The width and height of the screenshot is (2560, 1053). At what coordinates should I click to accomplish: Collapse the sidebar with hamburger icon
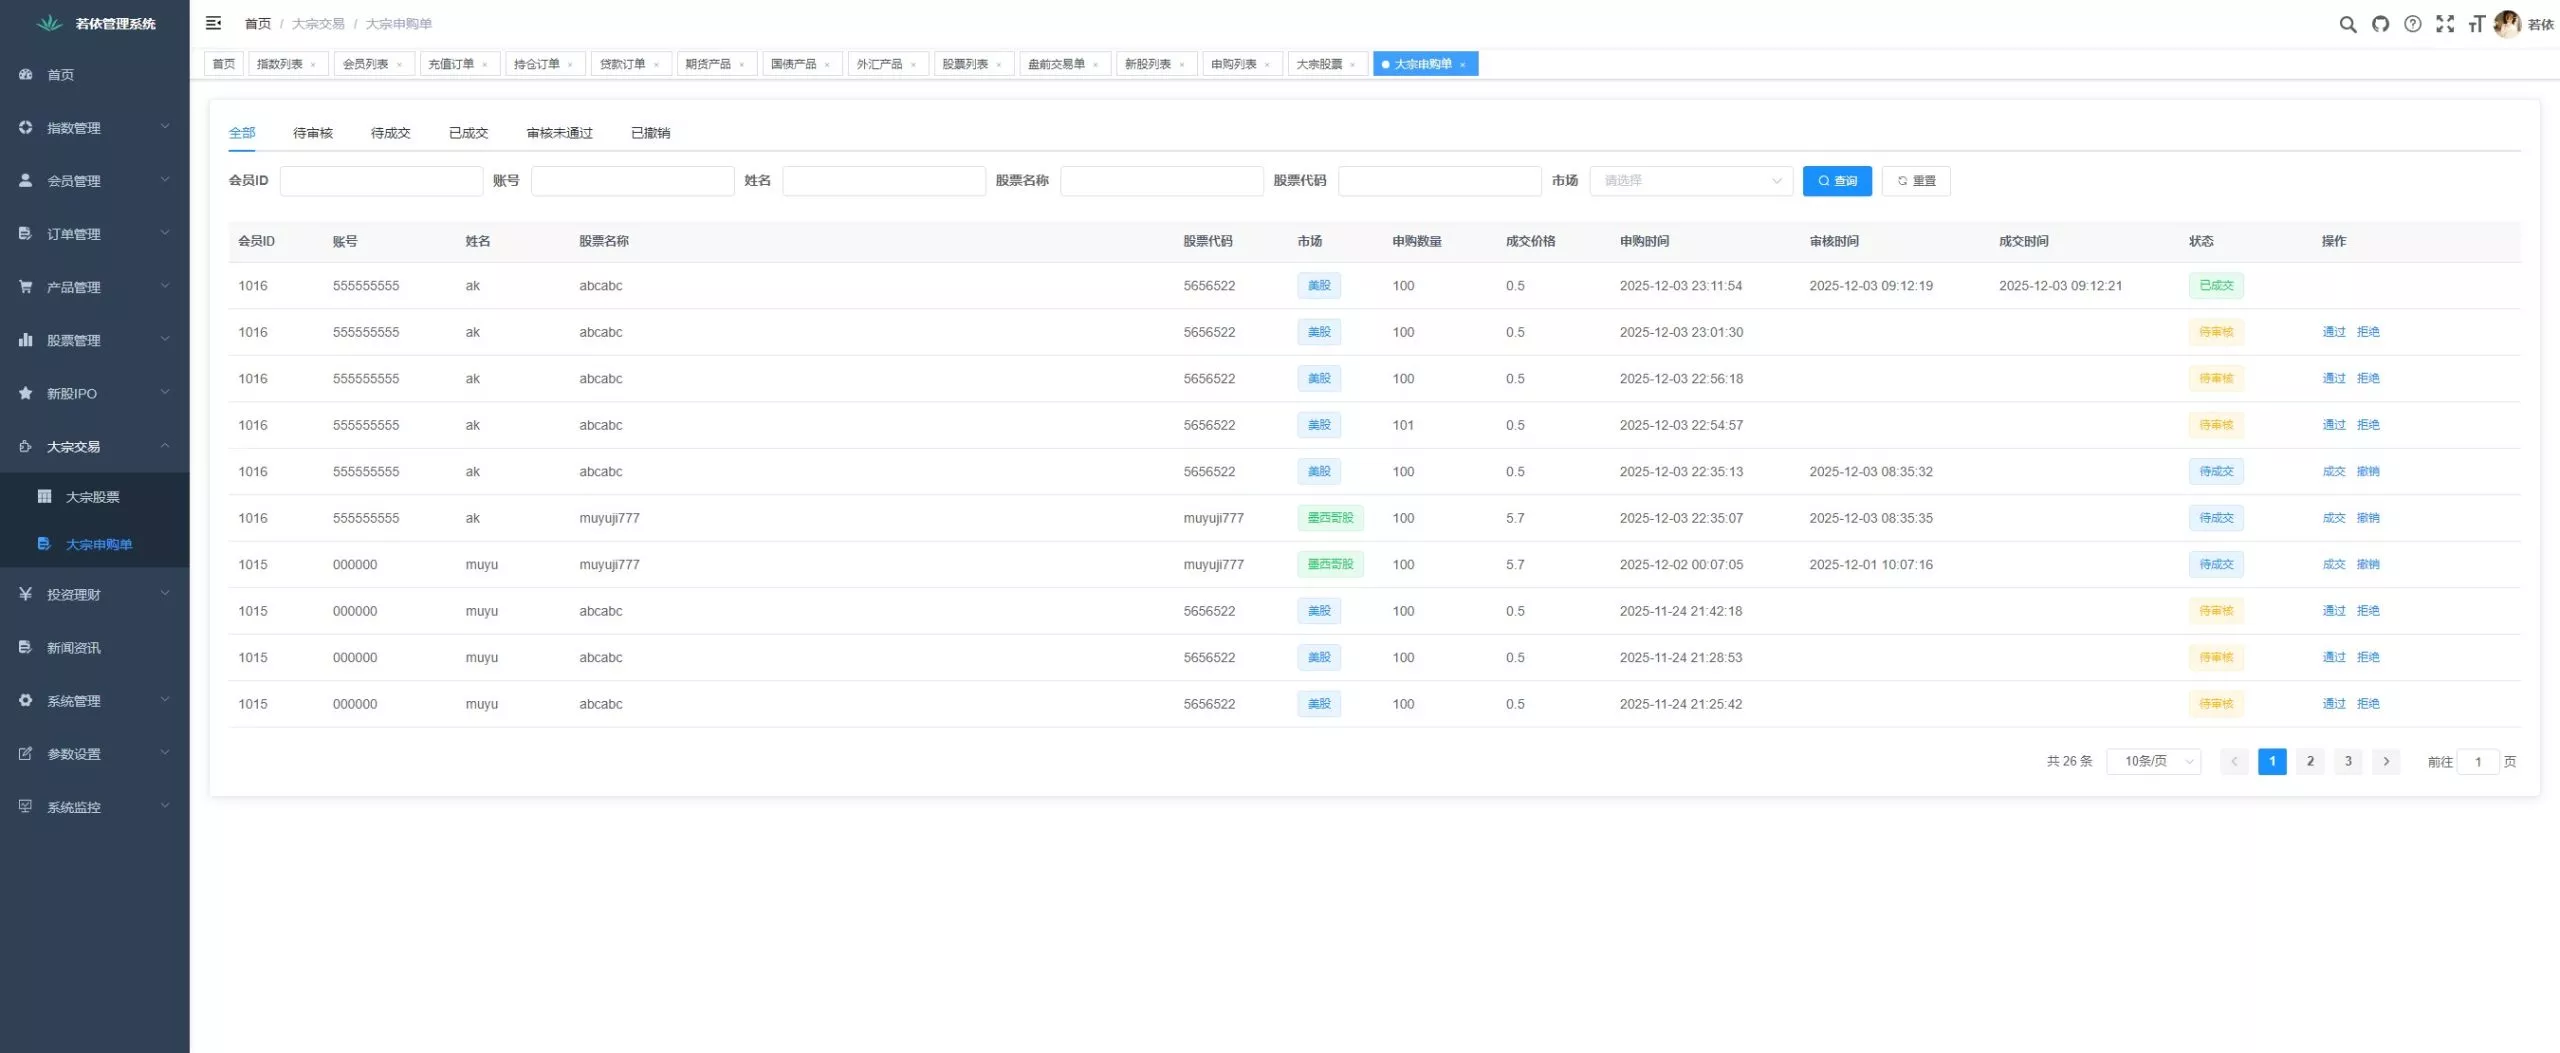tap(213, 23)
